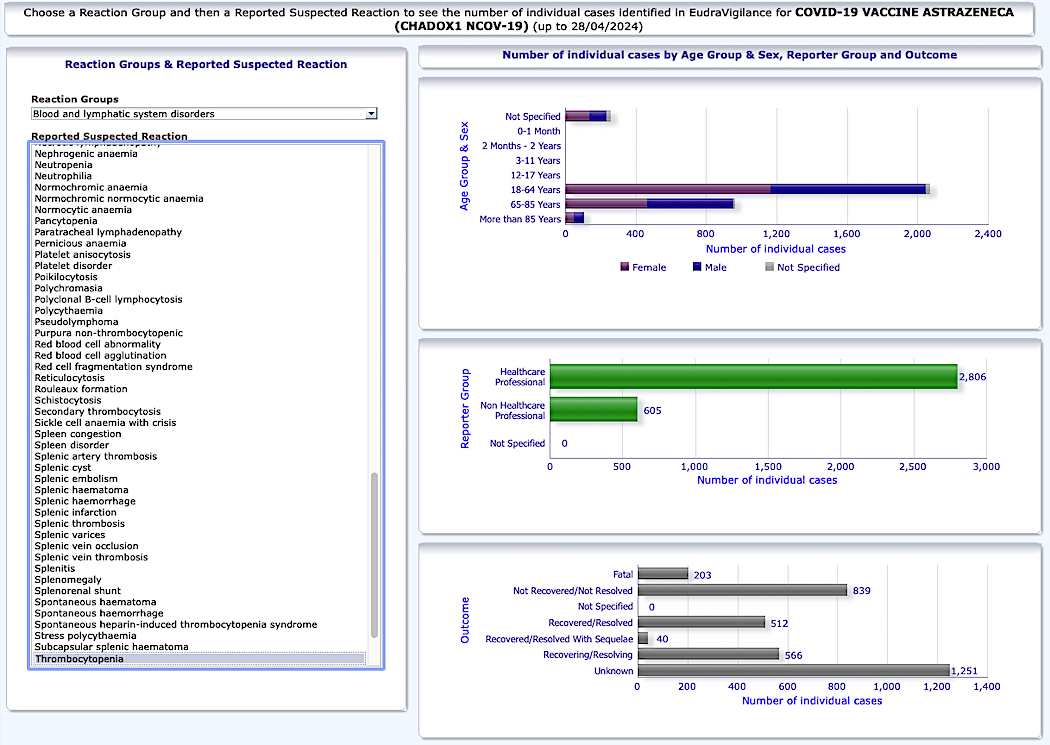Click the reaction list scrollbar thumb

pos(374,556)
